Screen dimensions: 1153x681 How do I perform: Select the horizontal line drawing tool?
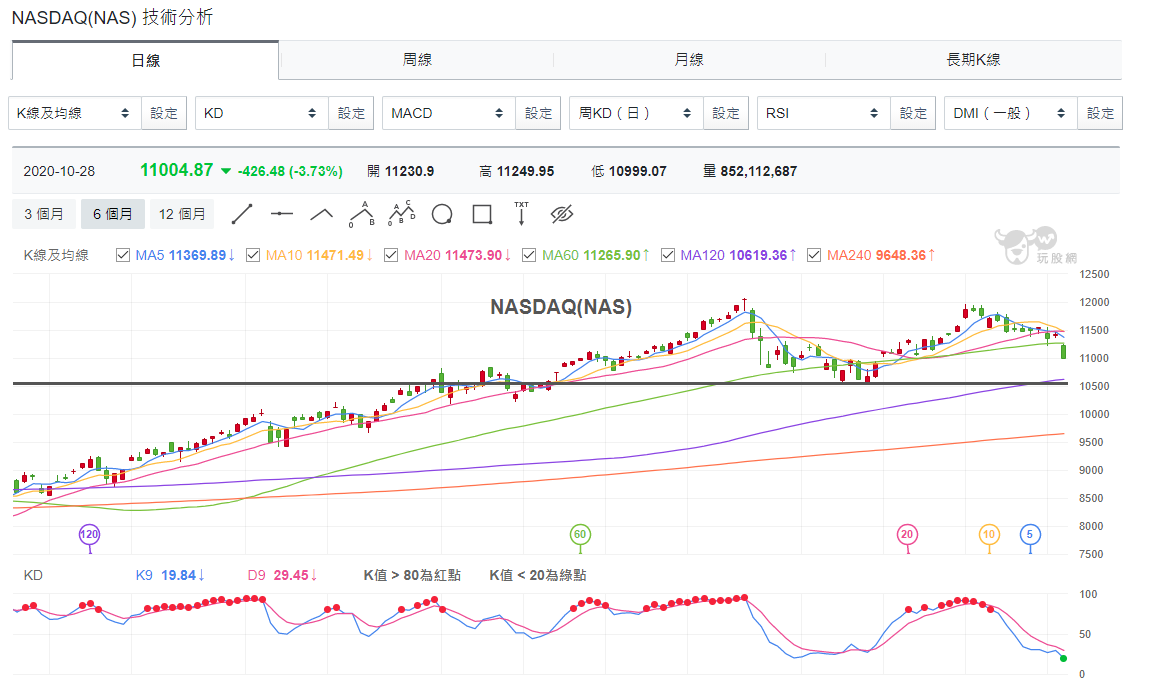[x=282, y=214]
